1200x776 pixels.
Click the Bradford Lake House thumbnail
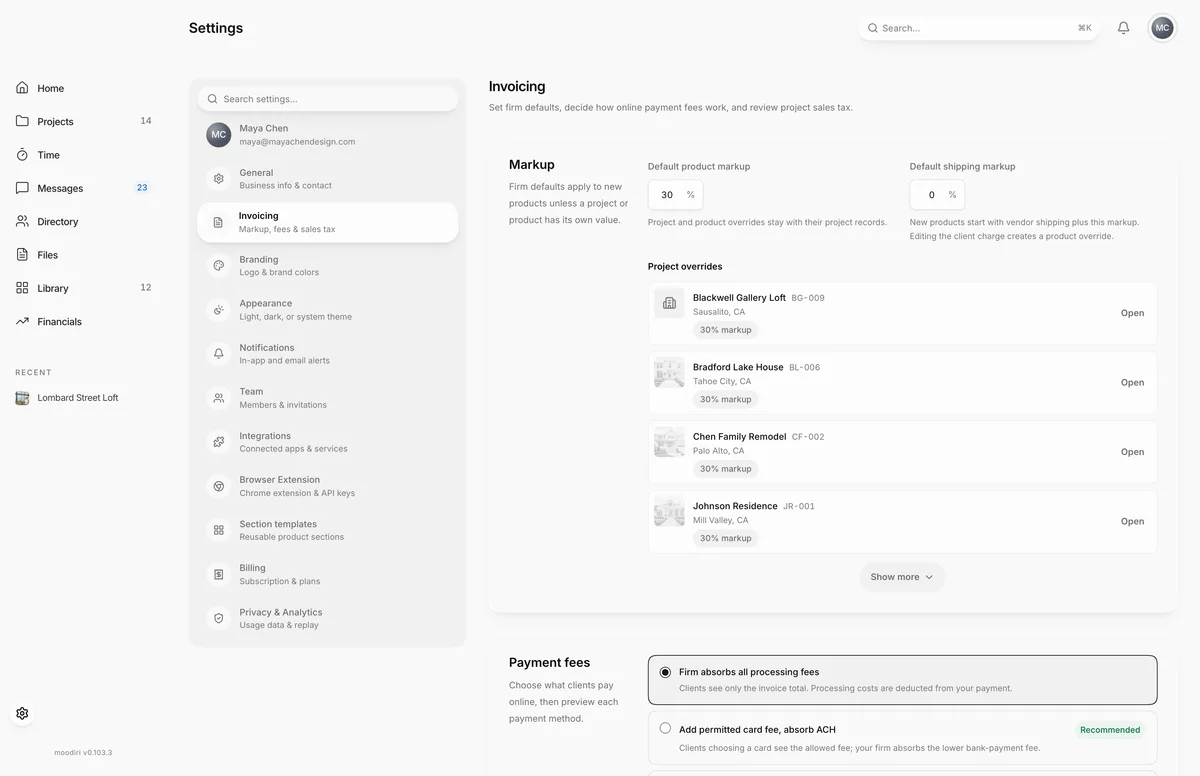[669, 373]
